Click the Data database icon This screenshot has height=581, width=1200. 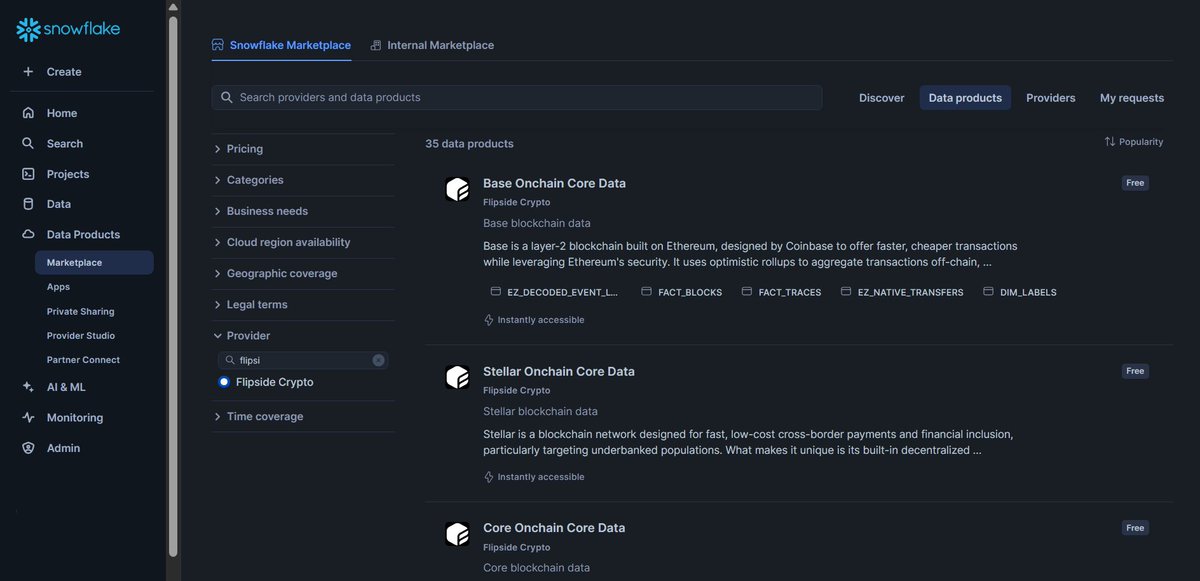(28, 204)
